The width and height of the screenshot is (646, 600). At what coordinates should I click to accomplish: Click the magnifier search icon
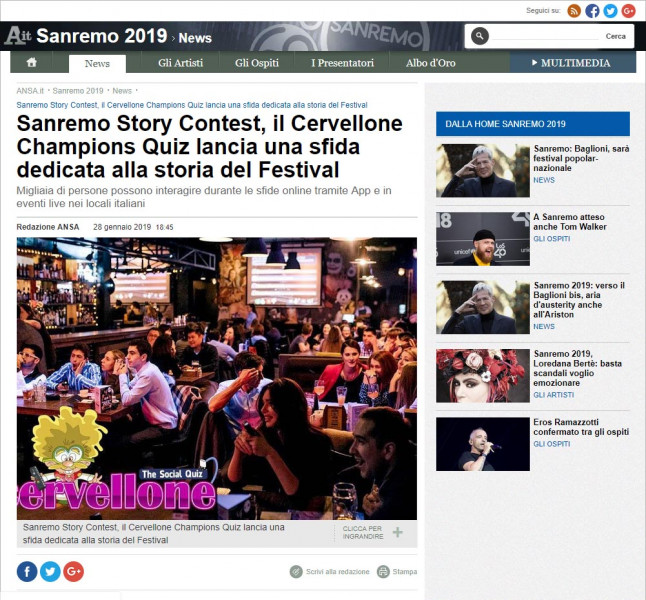[480, 36]
